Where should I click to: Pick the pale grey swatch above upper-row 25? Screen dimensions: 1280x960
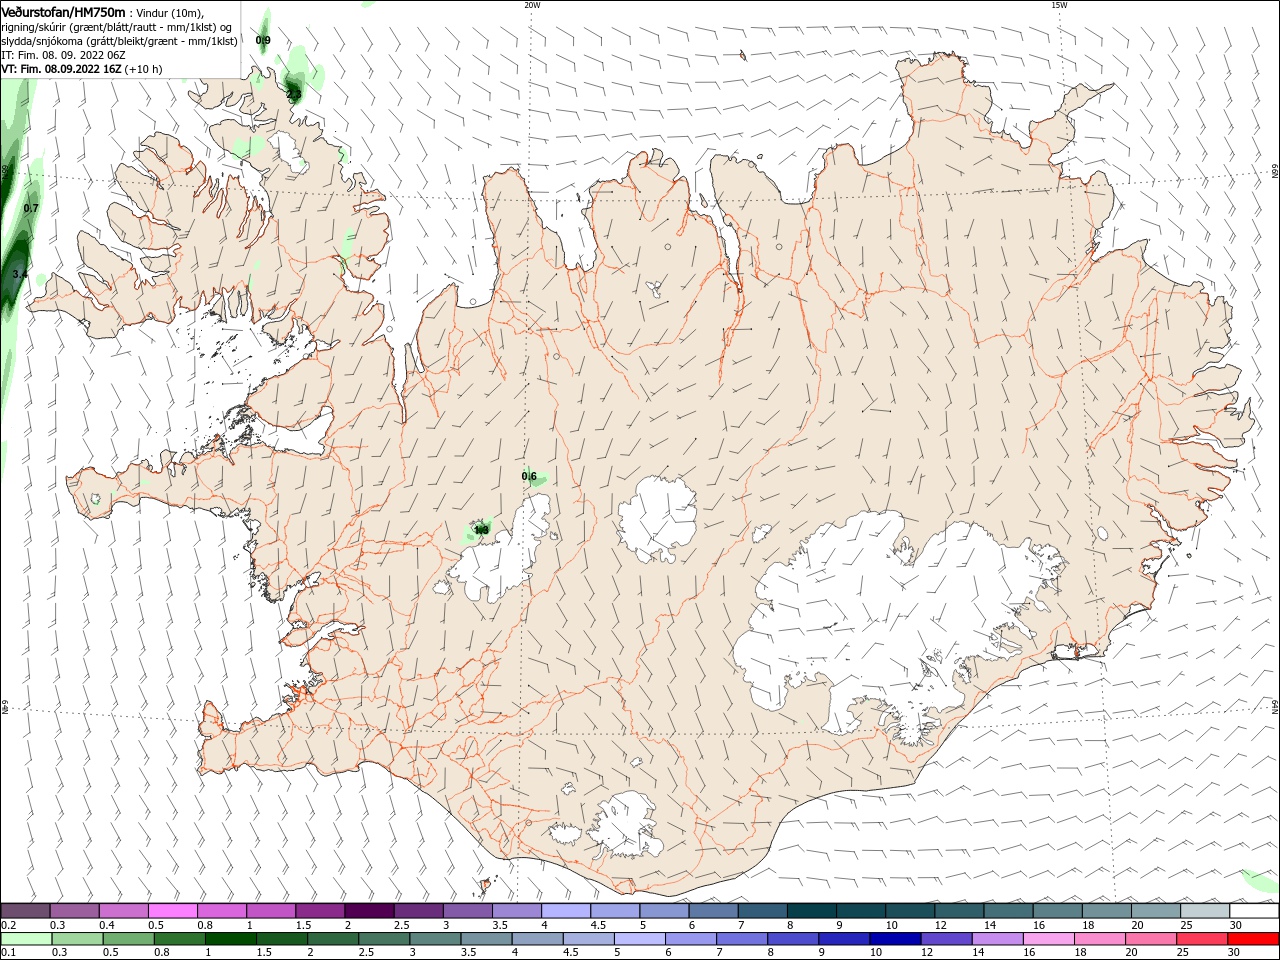[1205, 911]
